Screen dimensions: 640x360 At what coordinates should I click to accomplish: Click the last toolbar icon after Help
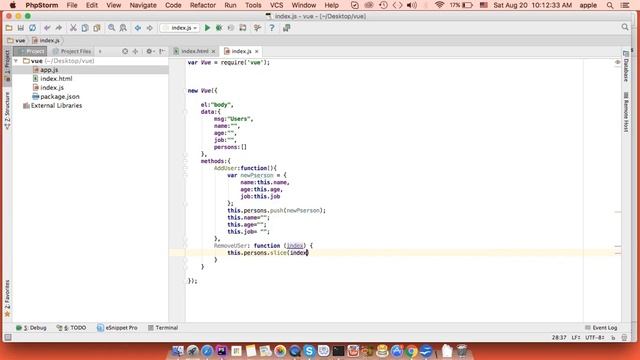click(x=287, y=28)
